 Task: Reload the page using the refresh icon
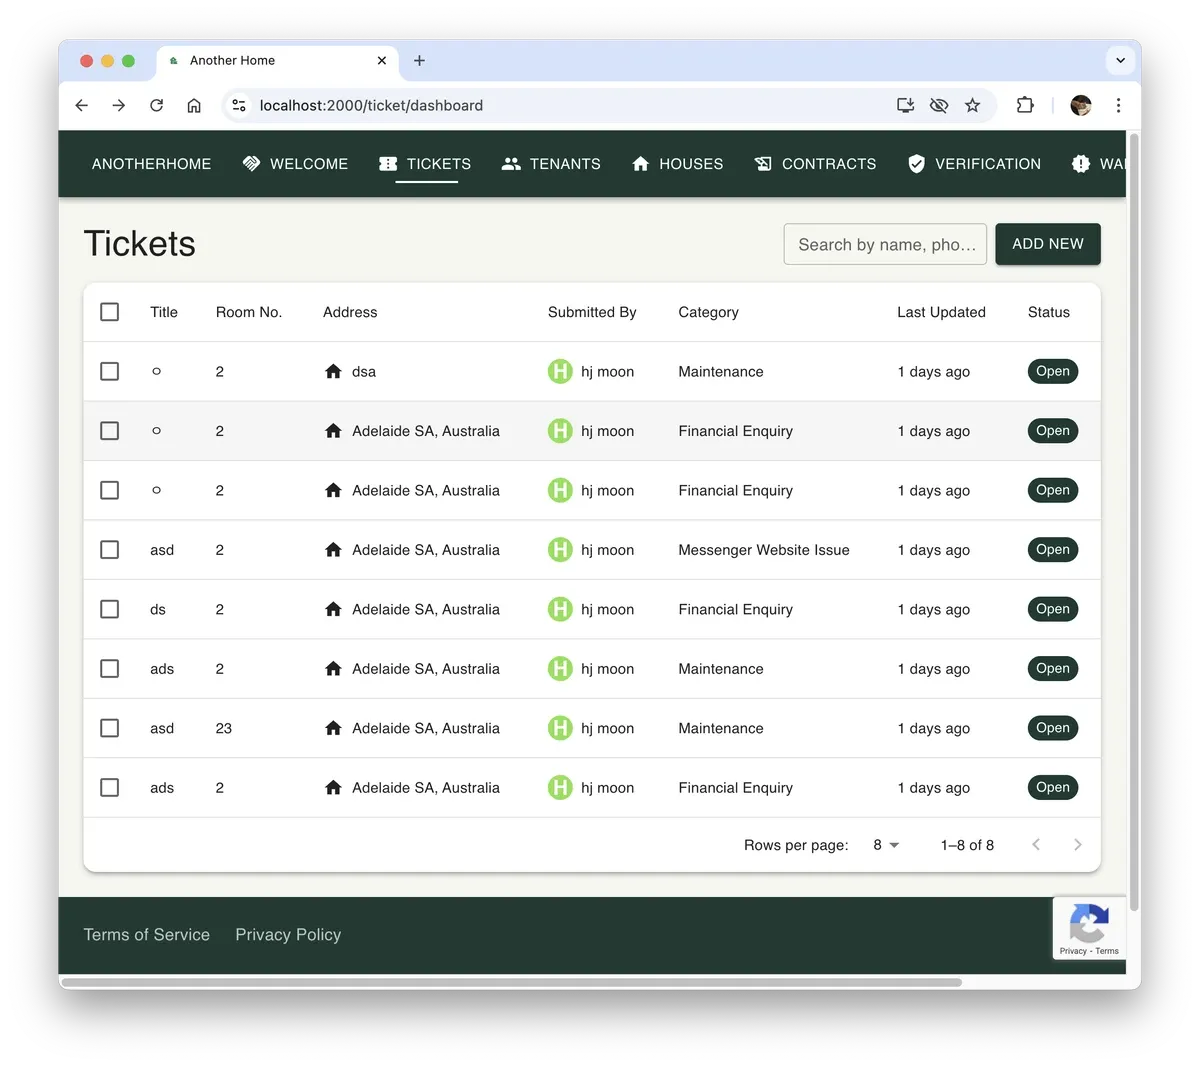[156, 105]
